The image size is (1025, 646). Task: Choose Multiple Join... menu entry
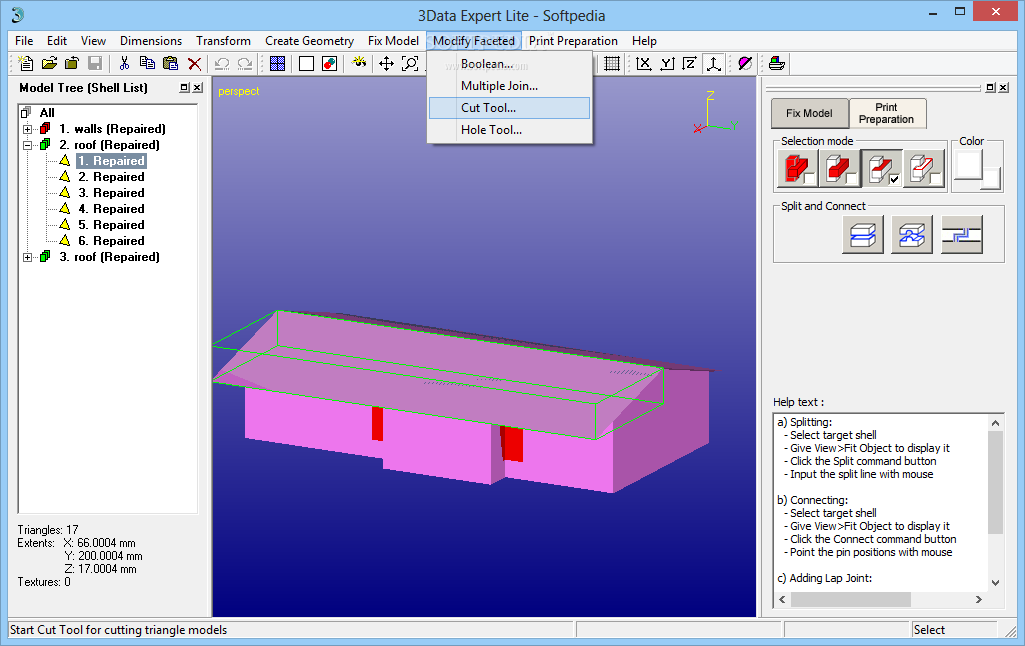(x=510, y=86)
